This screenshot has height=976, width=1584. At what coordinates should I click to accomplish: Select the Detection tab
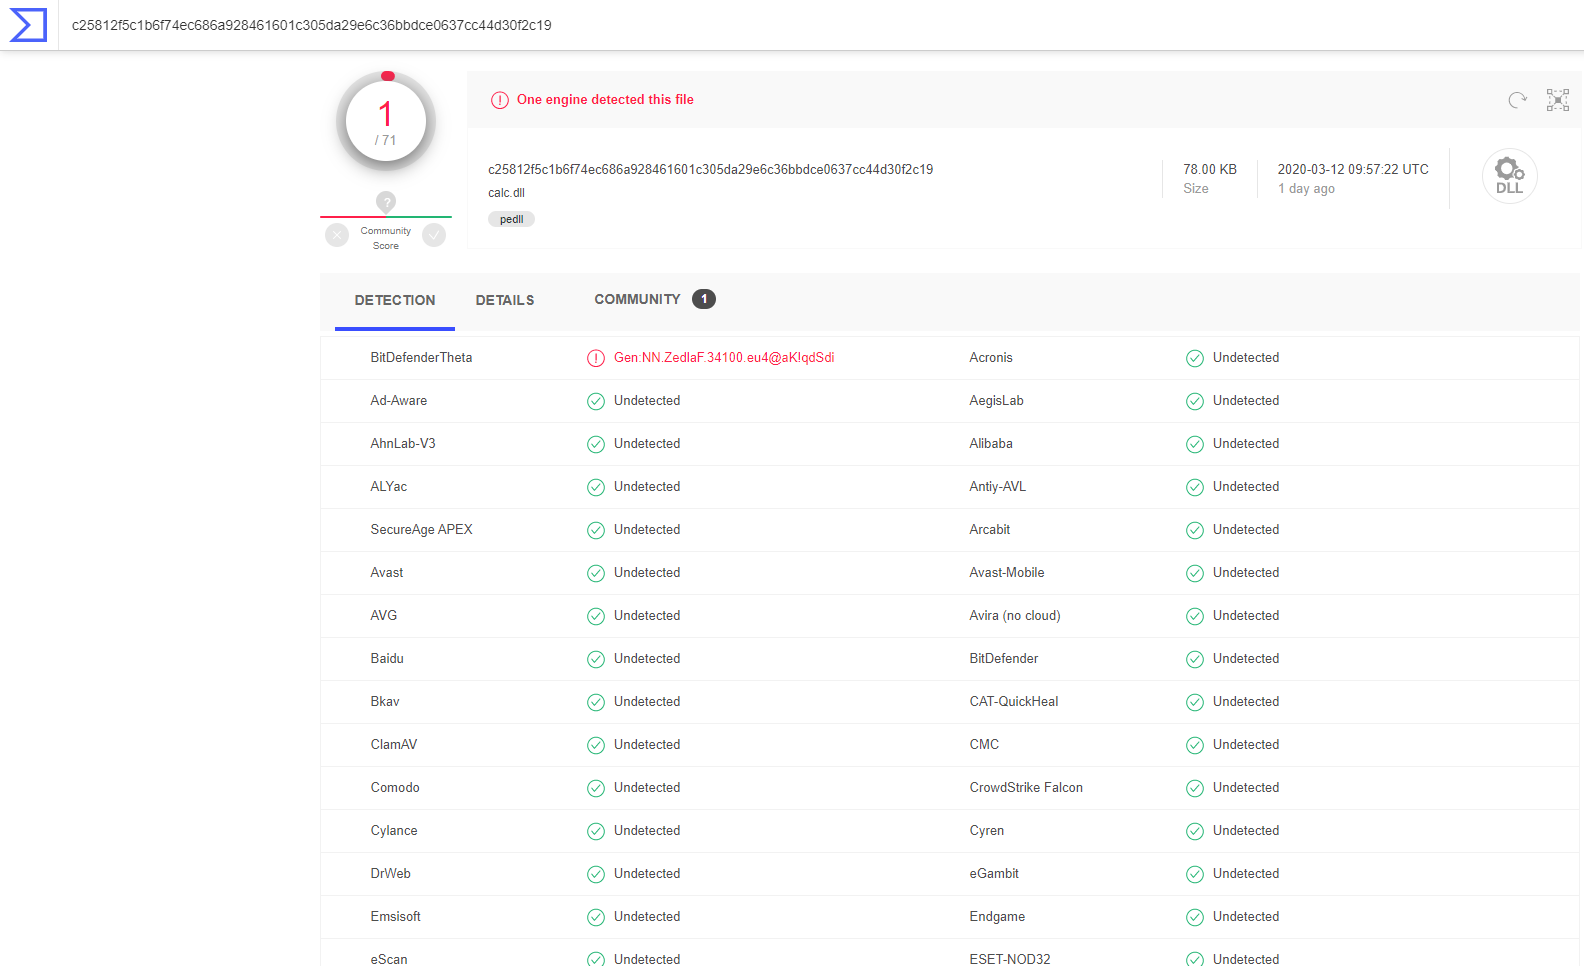tap(395, 300)
